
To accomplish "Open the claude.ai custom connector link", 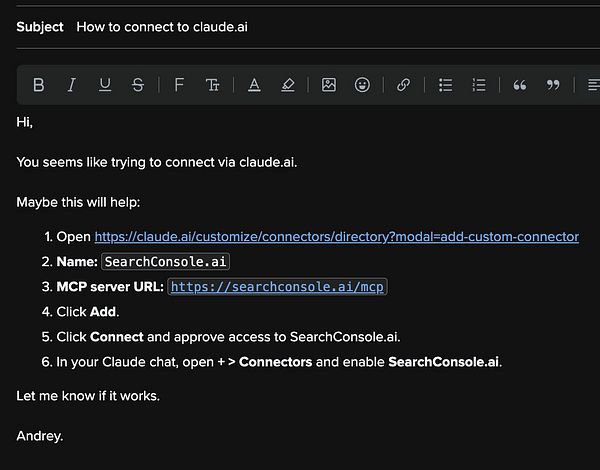I will click(x=336, y=237).
